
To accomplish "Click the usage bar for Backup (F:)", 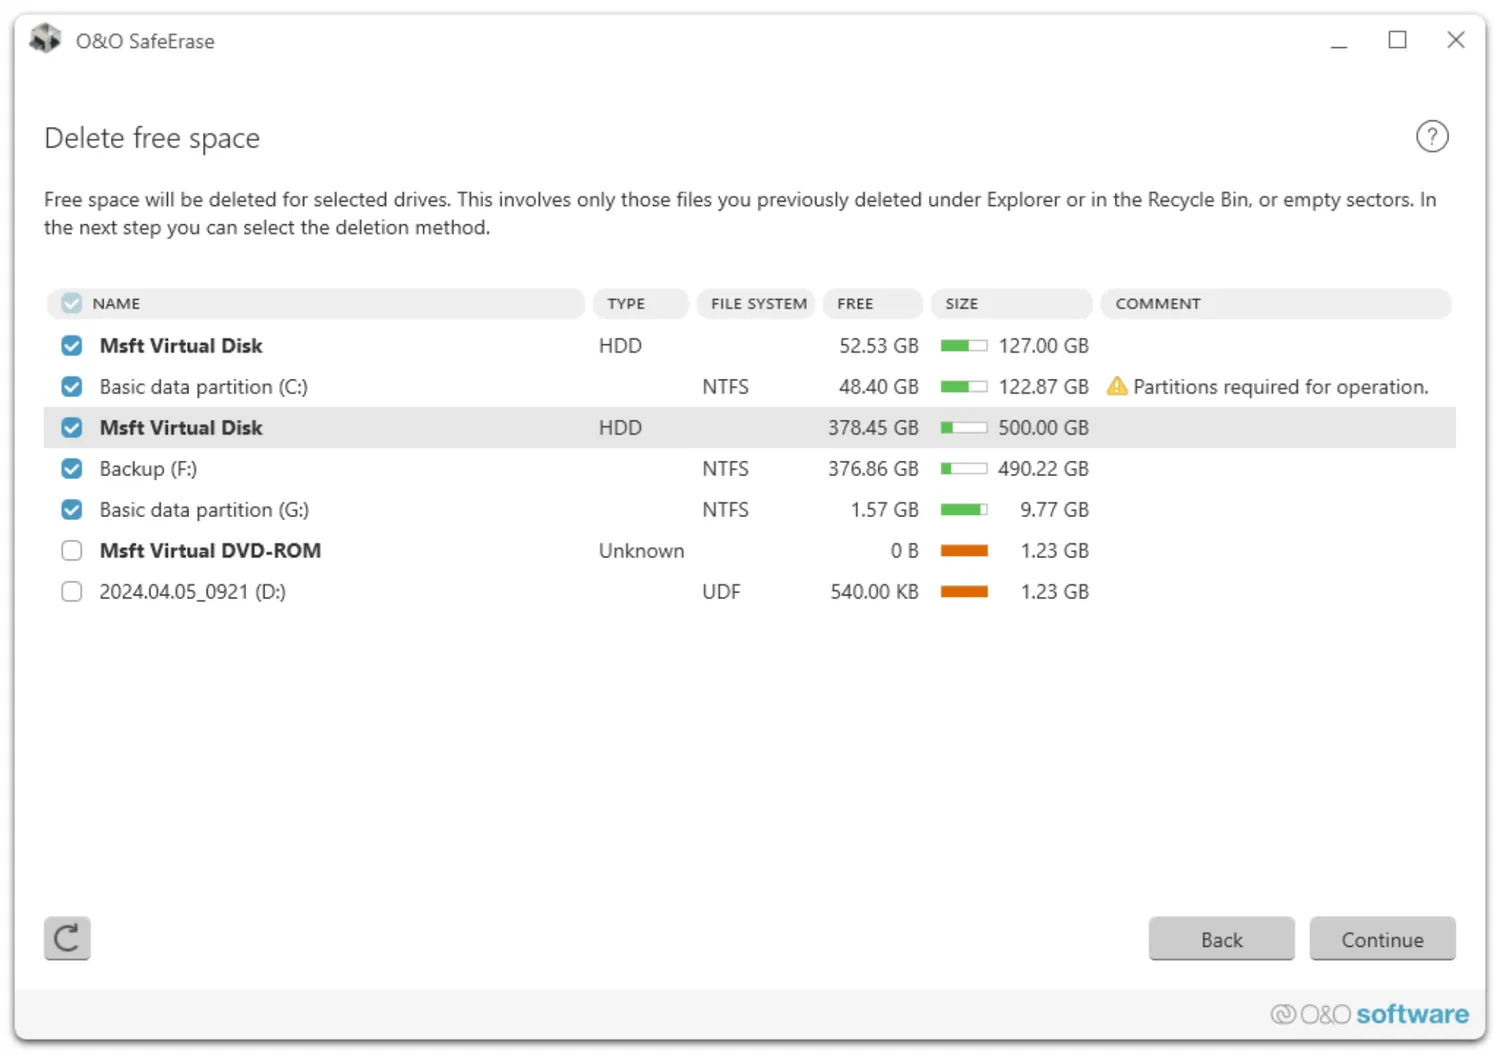I will 964,469.
